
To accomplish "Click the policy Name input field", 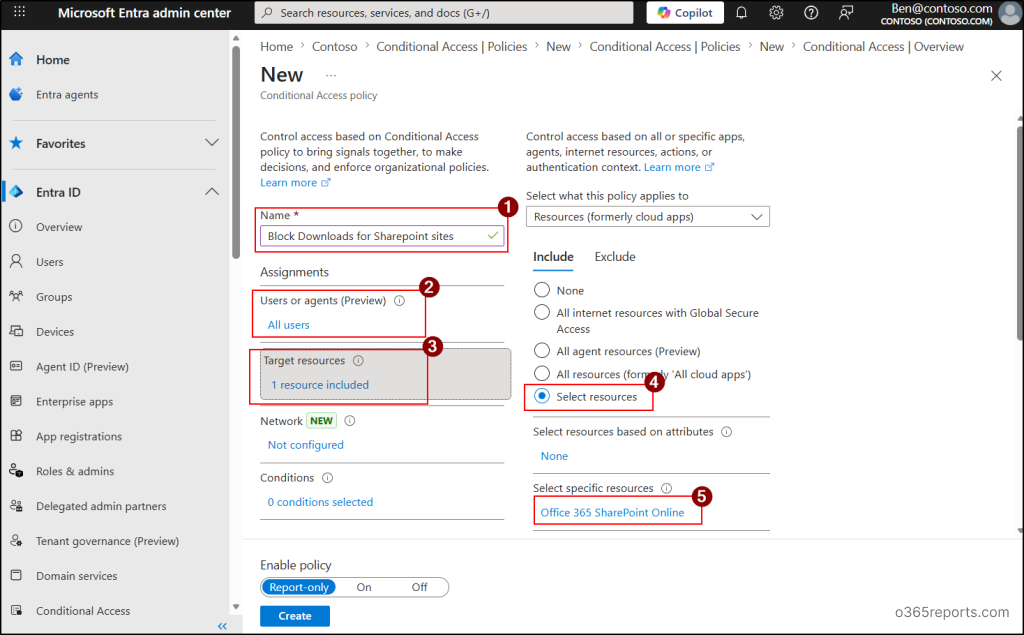I will (382, 236).
